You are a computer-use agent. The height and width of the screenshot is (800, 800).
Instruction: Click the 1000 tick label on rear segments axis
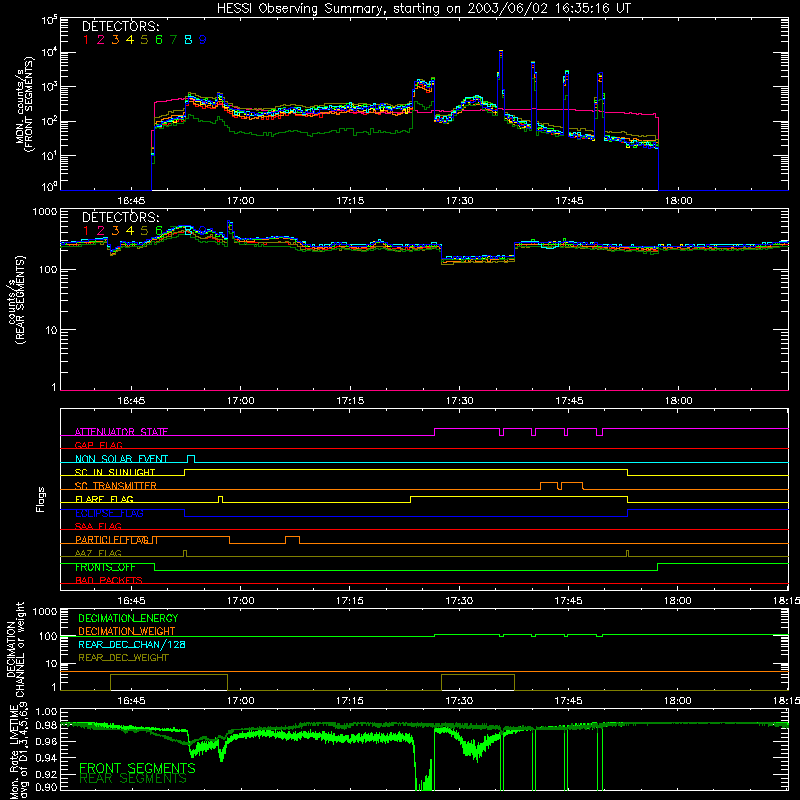[x=44, y=211]
